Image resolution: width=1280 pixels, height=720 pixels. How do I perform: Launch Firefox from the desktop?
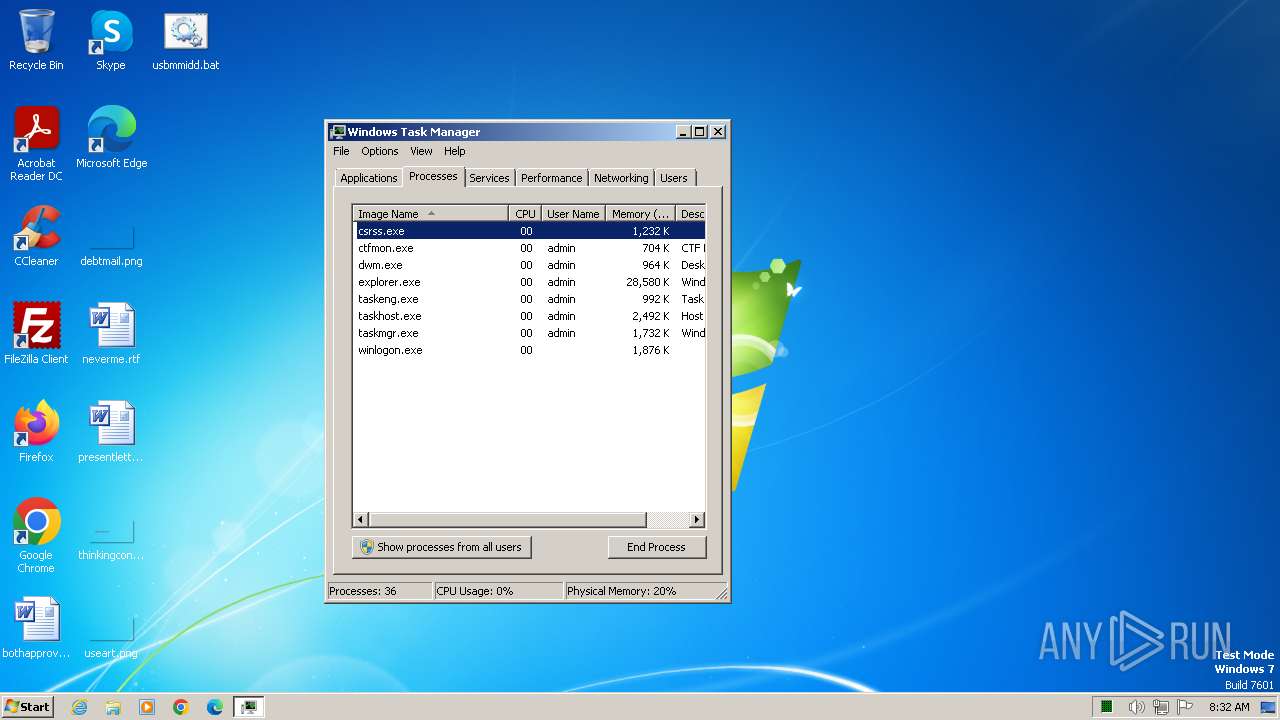coord(36,431)
